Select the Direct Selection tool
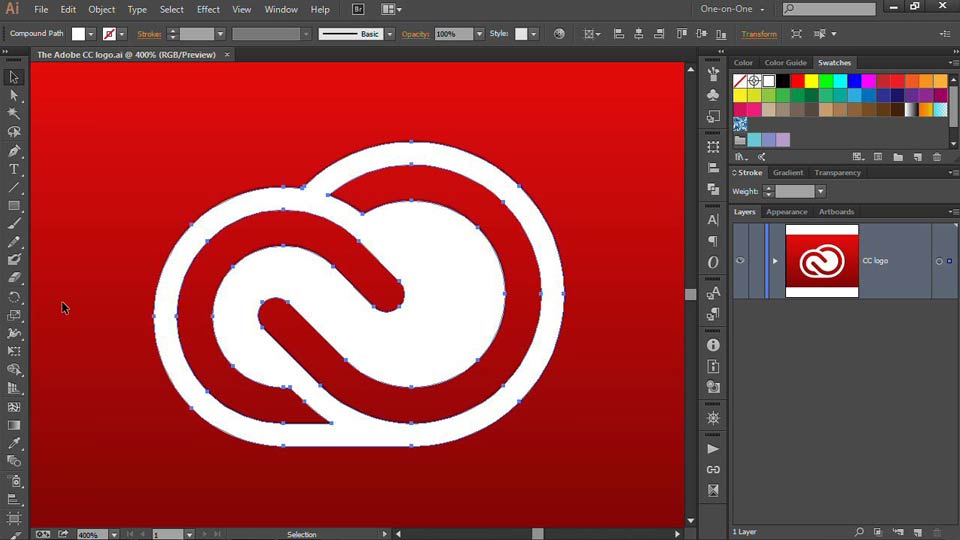Image resolution: width=960 pixels, height=540 pixels. 13,96
